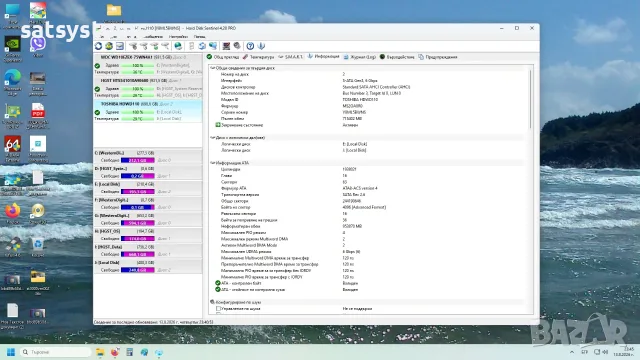Image resolution: width=640 pixels, height=360 pixels.
Task: Click the third disk test icon with green mark
Action: point(154,46)
